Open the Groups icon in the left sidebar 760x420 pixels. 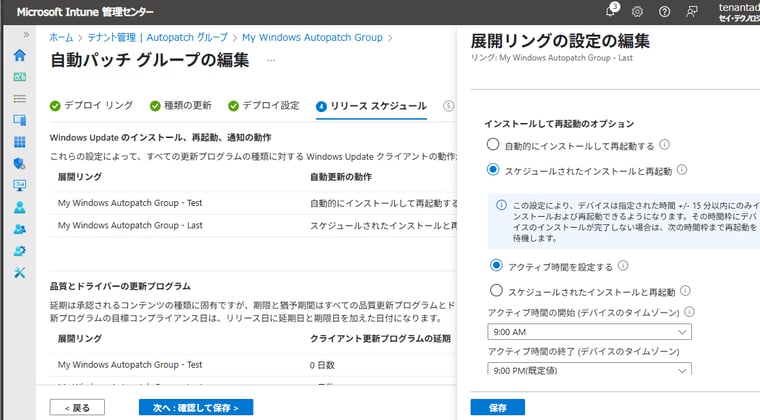click(20, 229)
